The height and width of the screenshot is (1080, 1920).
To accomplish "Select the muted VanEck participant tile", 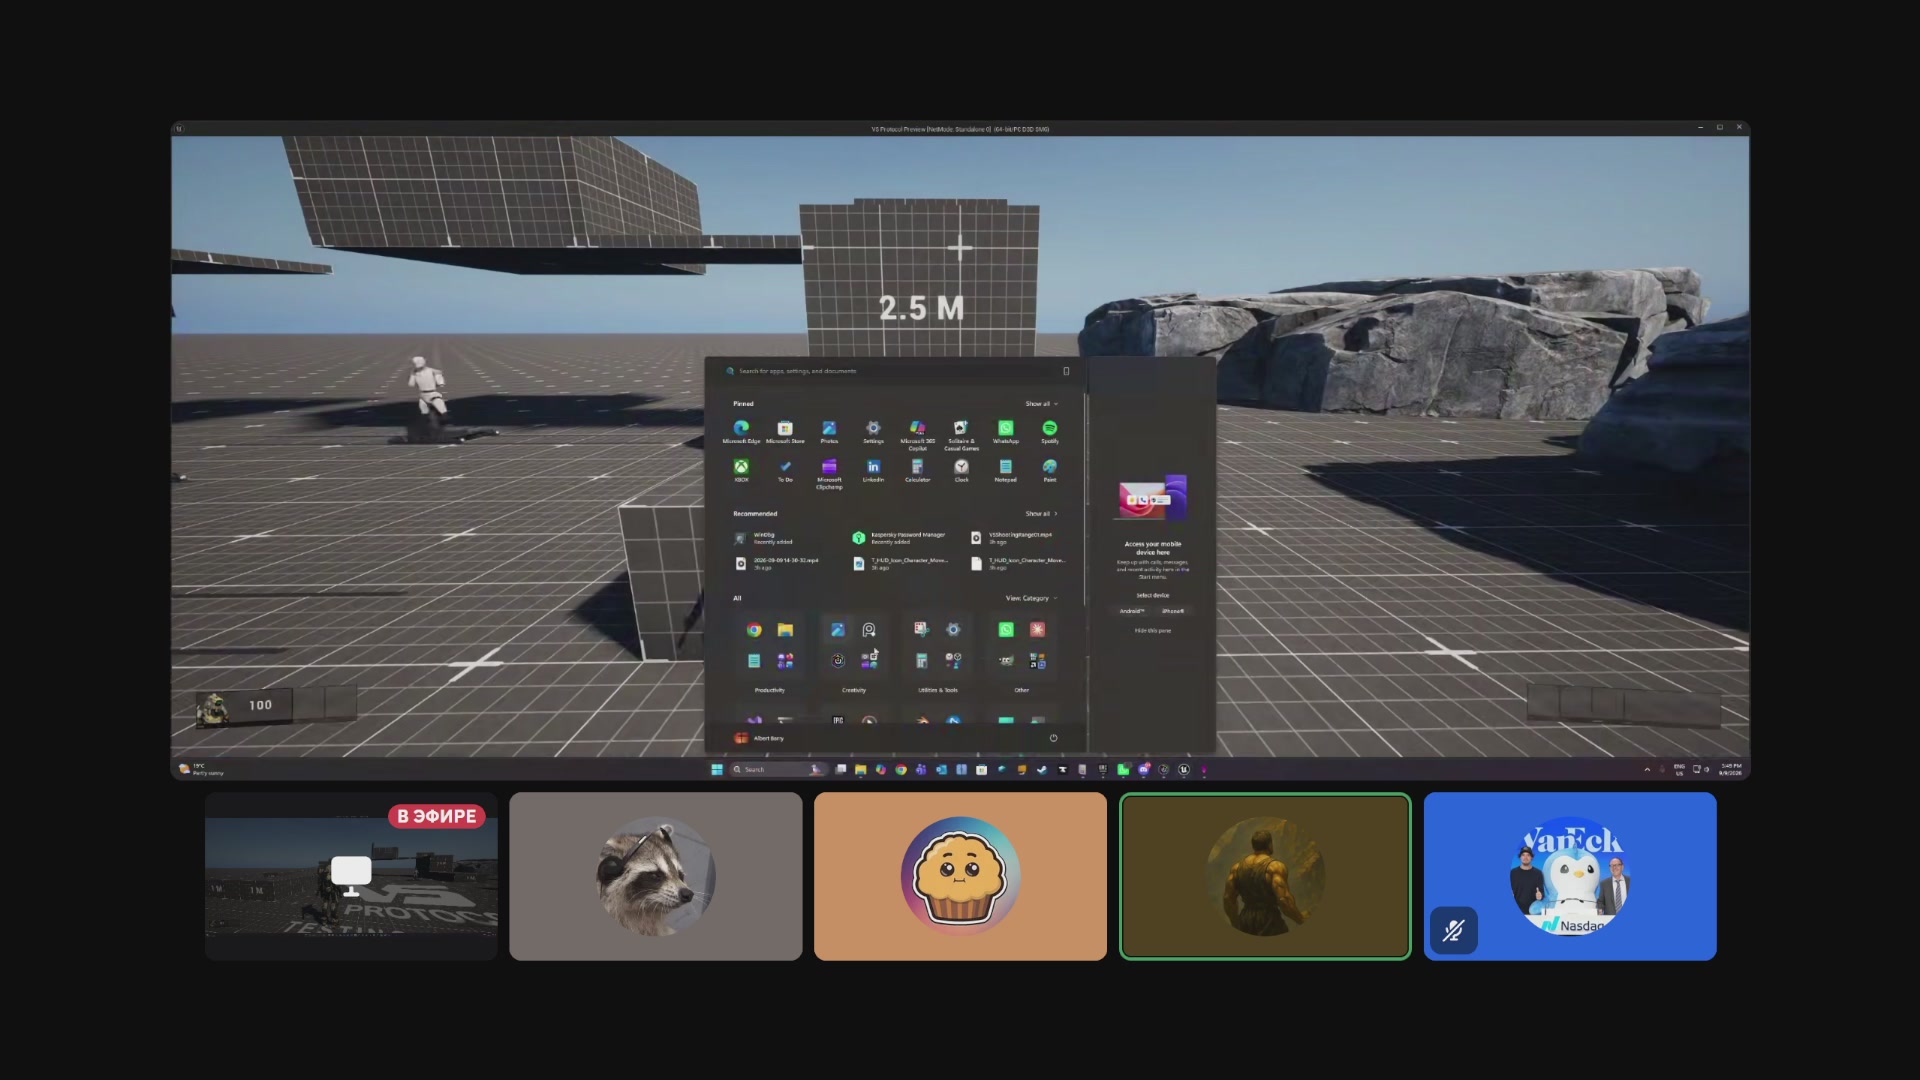I will click(x=1570, y=877).
